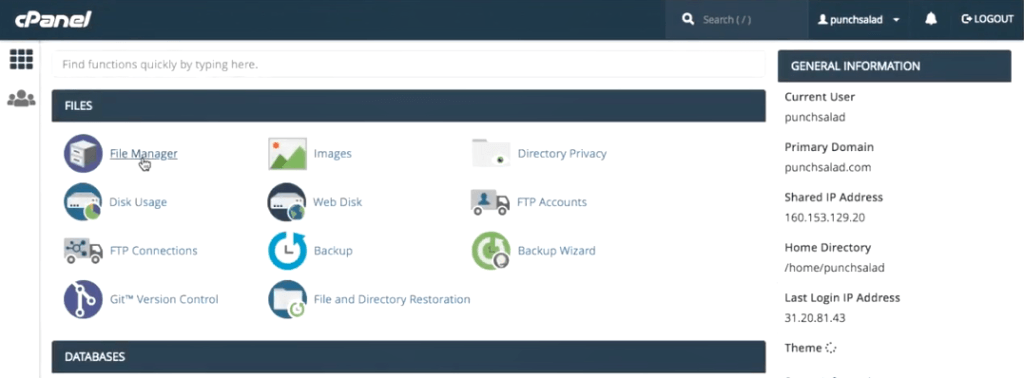Viewport: 1024px width, 378px height.
Task: Open the Git Version Control icon
Action: coord(83,299)
